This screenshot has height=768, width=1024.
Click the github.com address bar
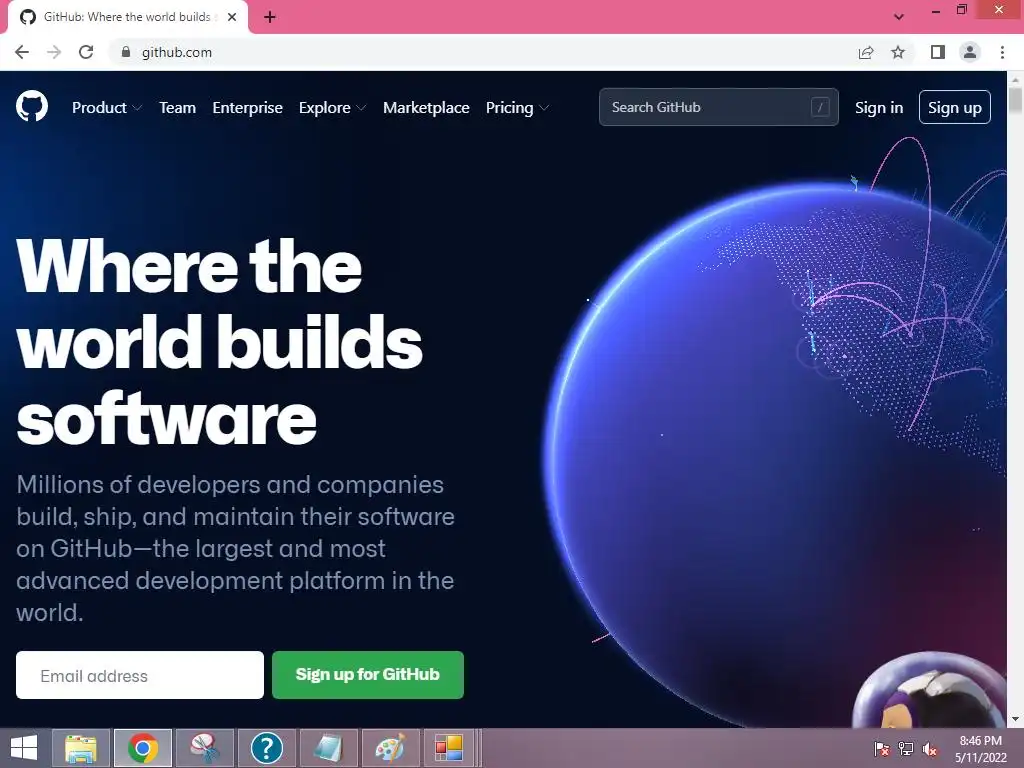coord(483,52)
